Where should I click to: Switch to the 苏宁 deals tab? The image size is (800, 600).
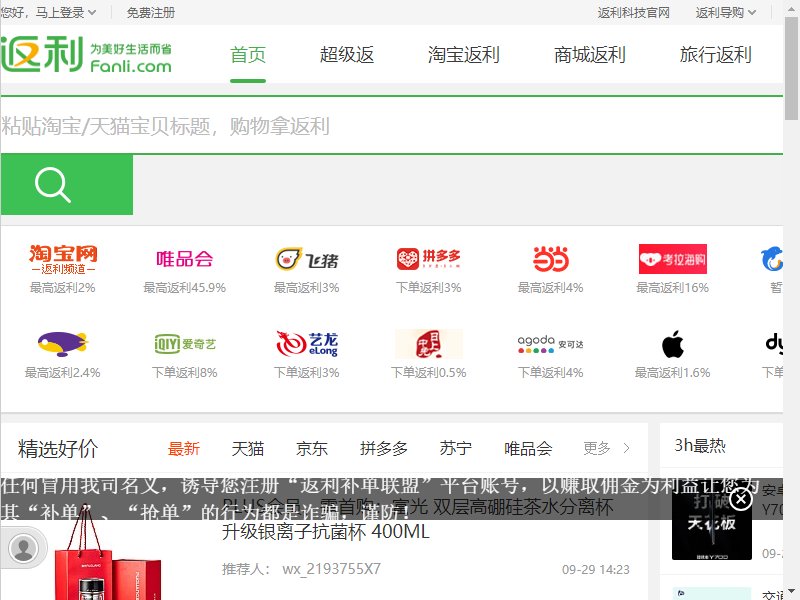456,448
